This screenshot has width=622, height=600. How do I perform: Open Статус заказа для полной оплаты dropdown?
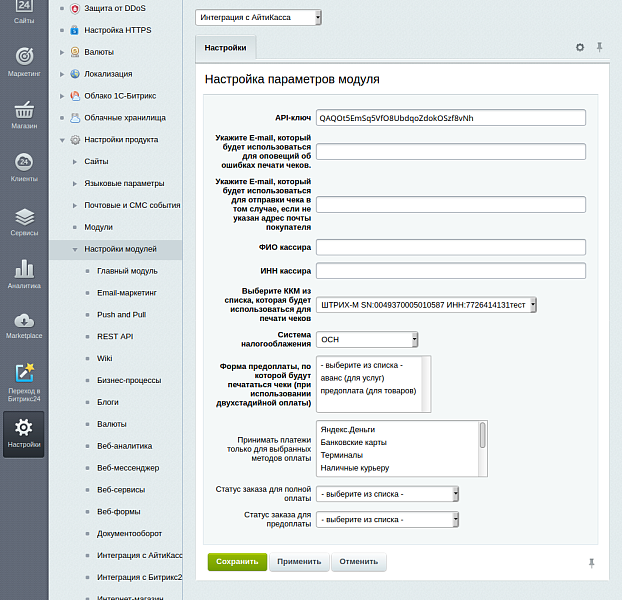point(387,493)
